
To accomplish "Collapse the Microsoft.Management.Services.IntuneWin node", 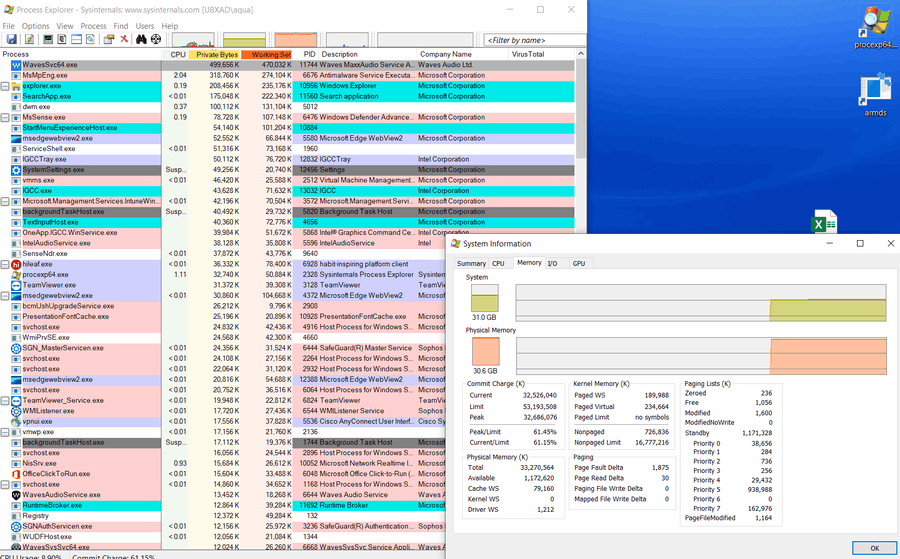I will (x=5, y=201).
